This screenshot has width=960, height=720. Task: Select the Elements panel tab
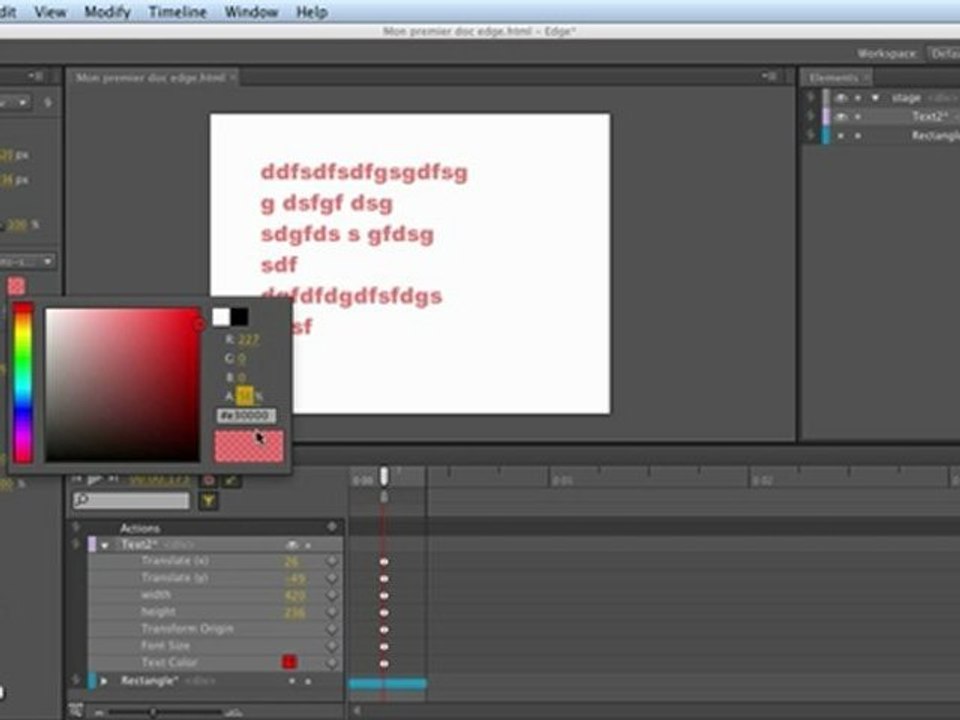pos(836,78)
